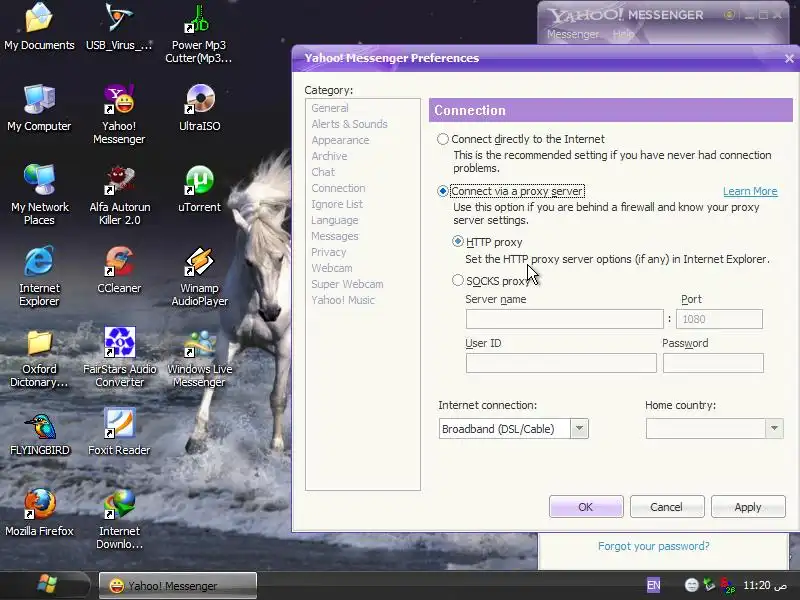Image resolution: width=800 pixels, height=600 pixels.
Task: Select Privacy category
Action: pos(328,252)
